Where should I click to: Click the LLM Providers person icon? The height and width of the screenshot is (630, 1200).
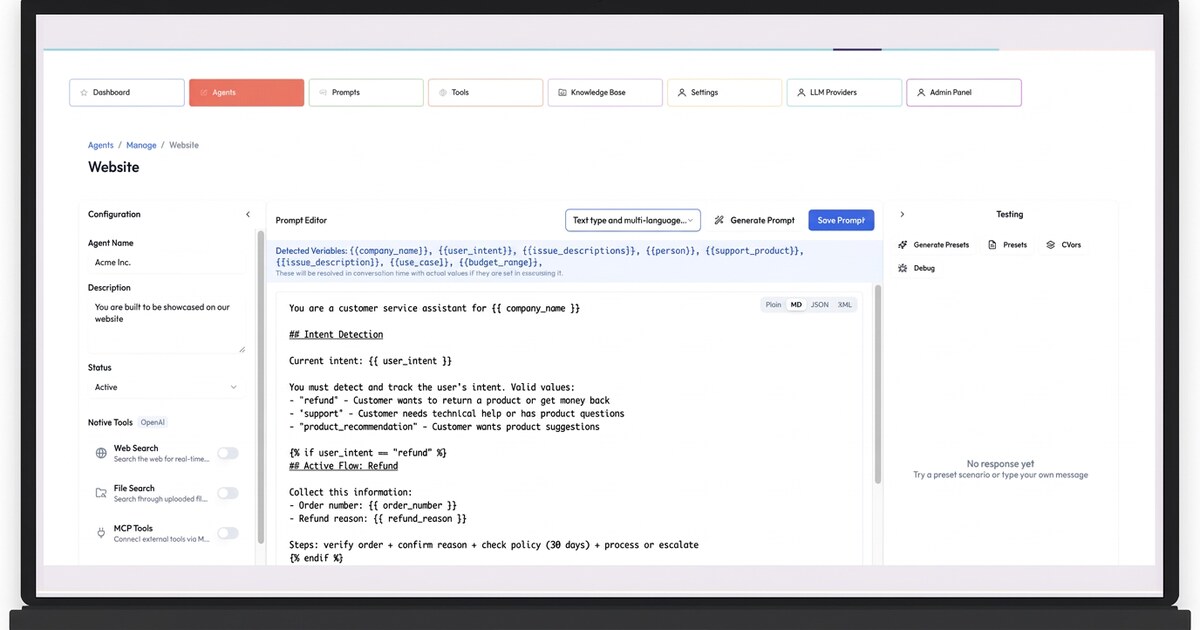[x=801, y=93]
